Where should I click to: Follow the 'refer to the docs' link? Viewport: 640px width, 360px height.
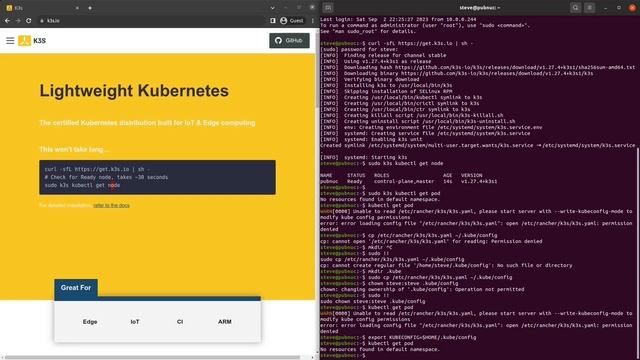111,205
